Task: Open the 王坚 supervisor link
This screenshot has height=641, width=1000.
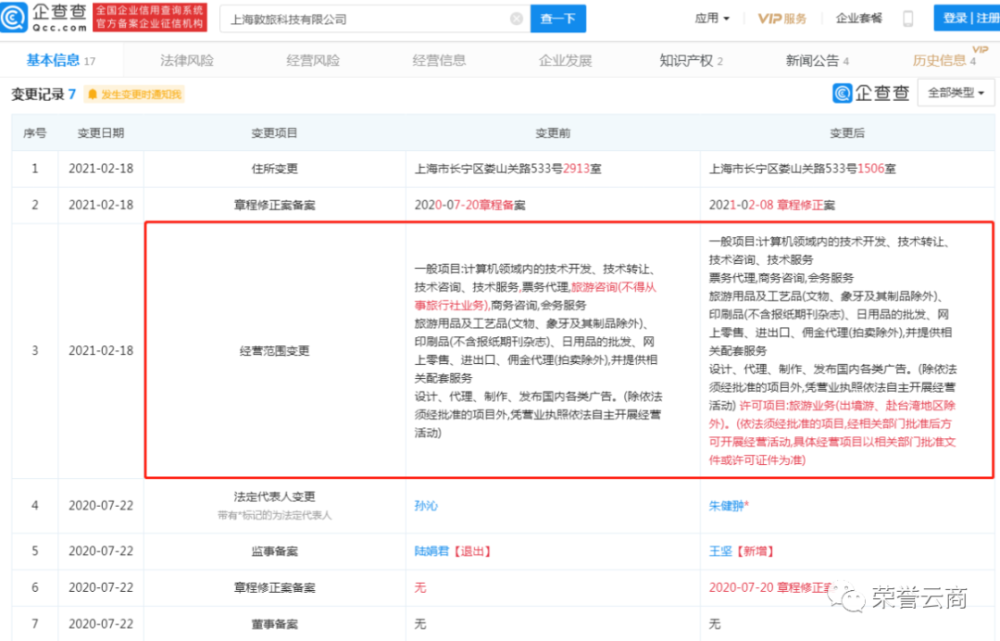Action: pyautogui.click(x=721, y=551)
